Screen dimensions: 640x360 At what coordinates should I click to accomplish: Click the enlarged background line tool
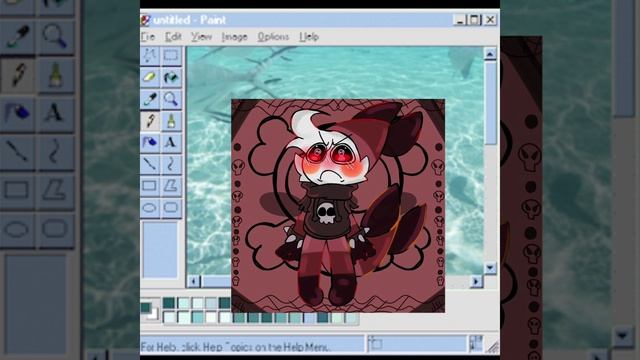tap(17, 152)
